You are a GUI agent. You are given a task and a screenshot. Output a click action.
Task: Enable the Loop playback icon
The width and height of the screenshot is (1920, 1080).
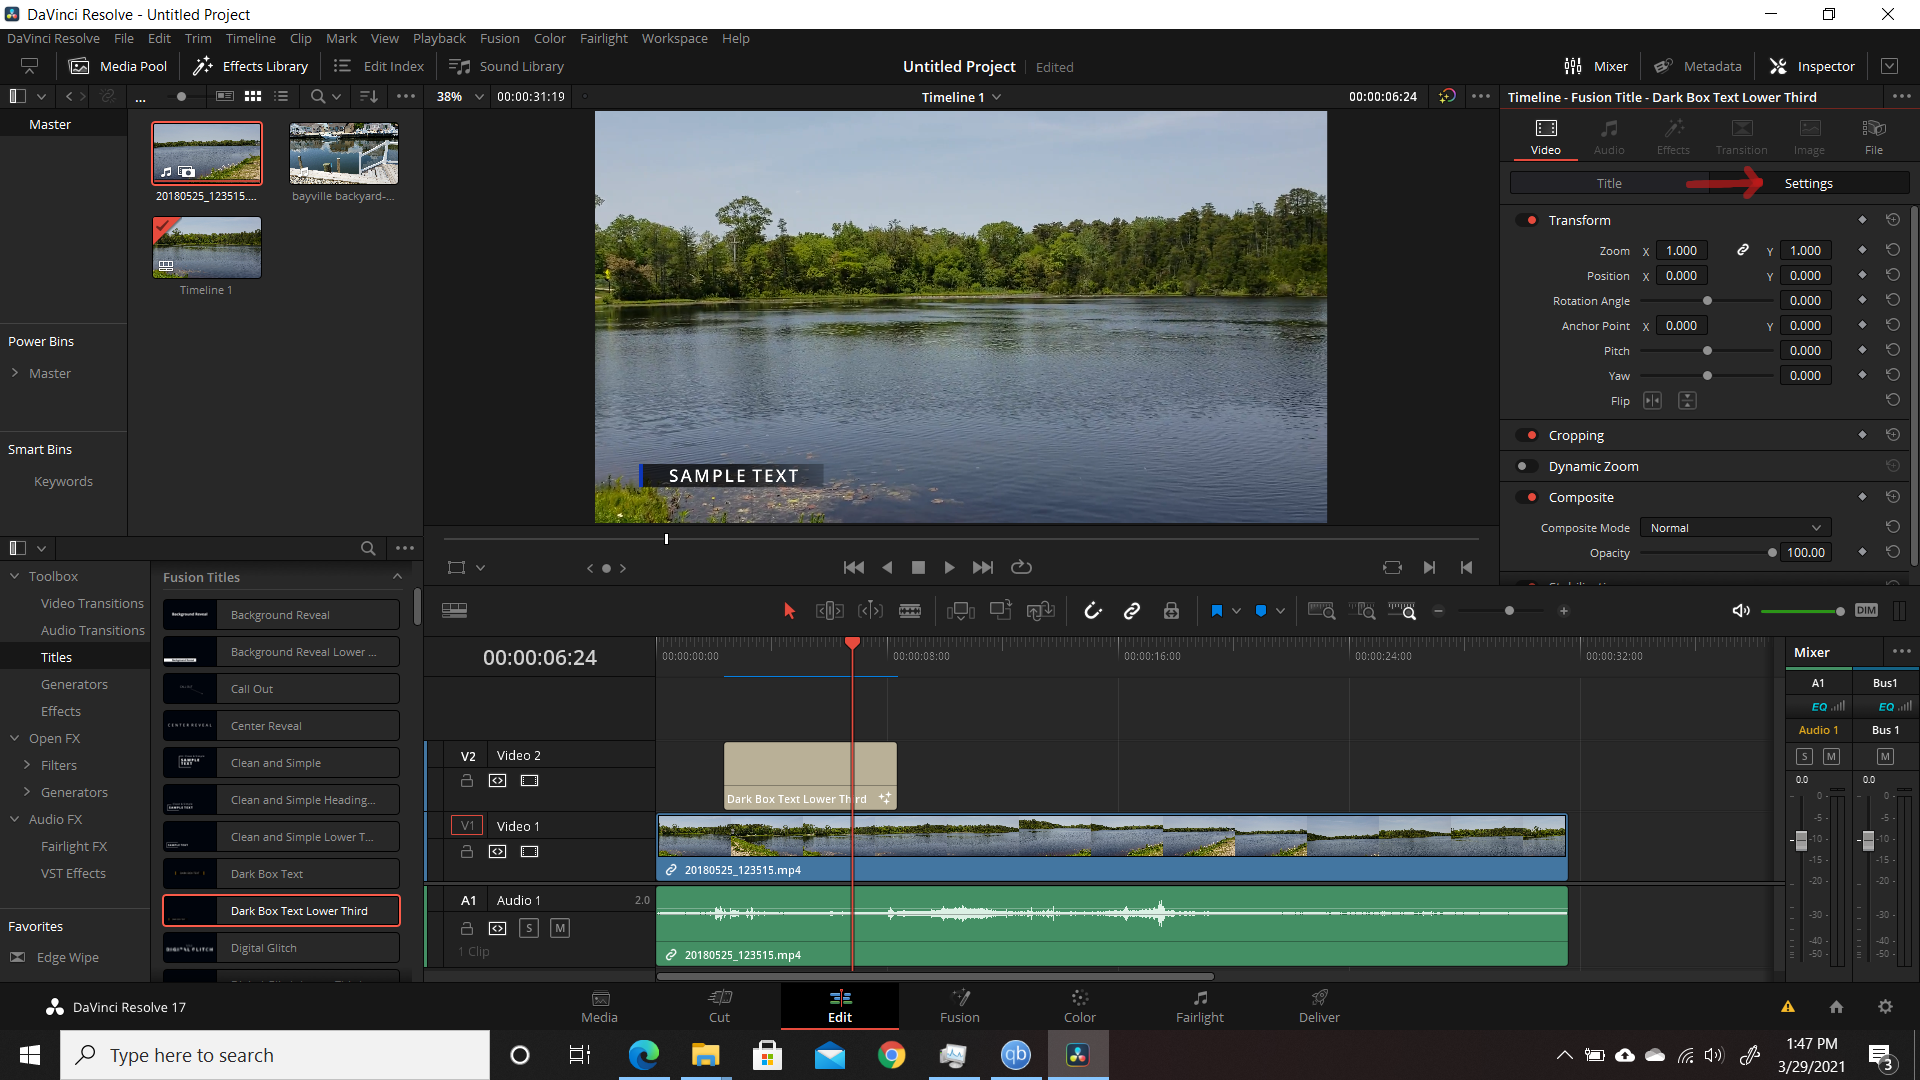1021,567
